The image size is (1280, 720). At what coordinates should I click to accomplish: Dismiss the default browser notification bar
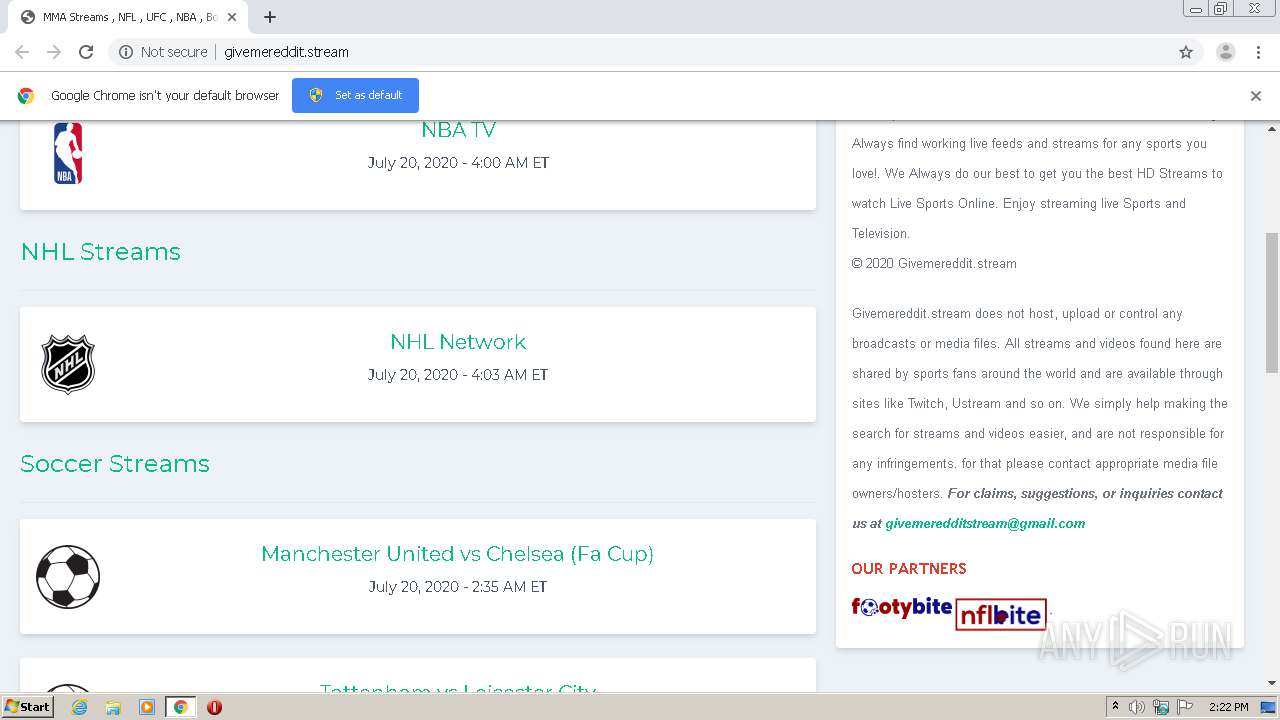[x=1256, y=96]
